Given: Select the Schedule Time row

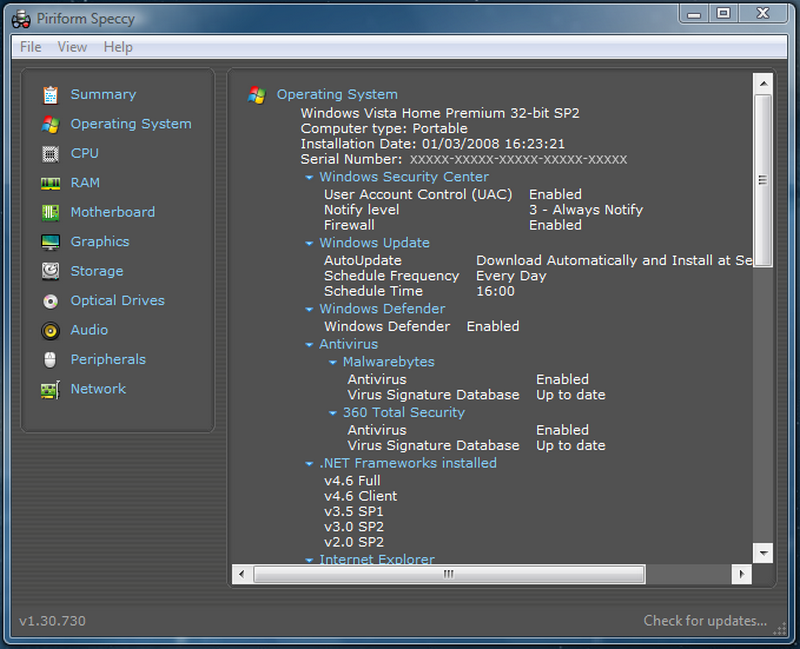Looking at the screenshot, I should coord(419,291).
